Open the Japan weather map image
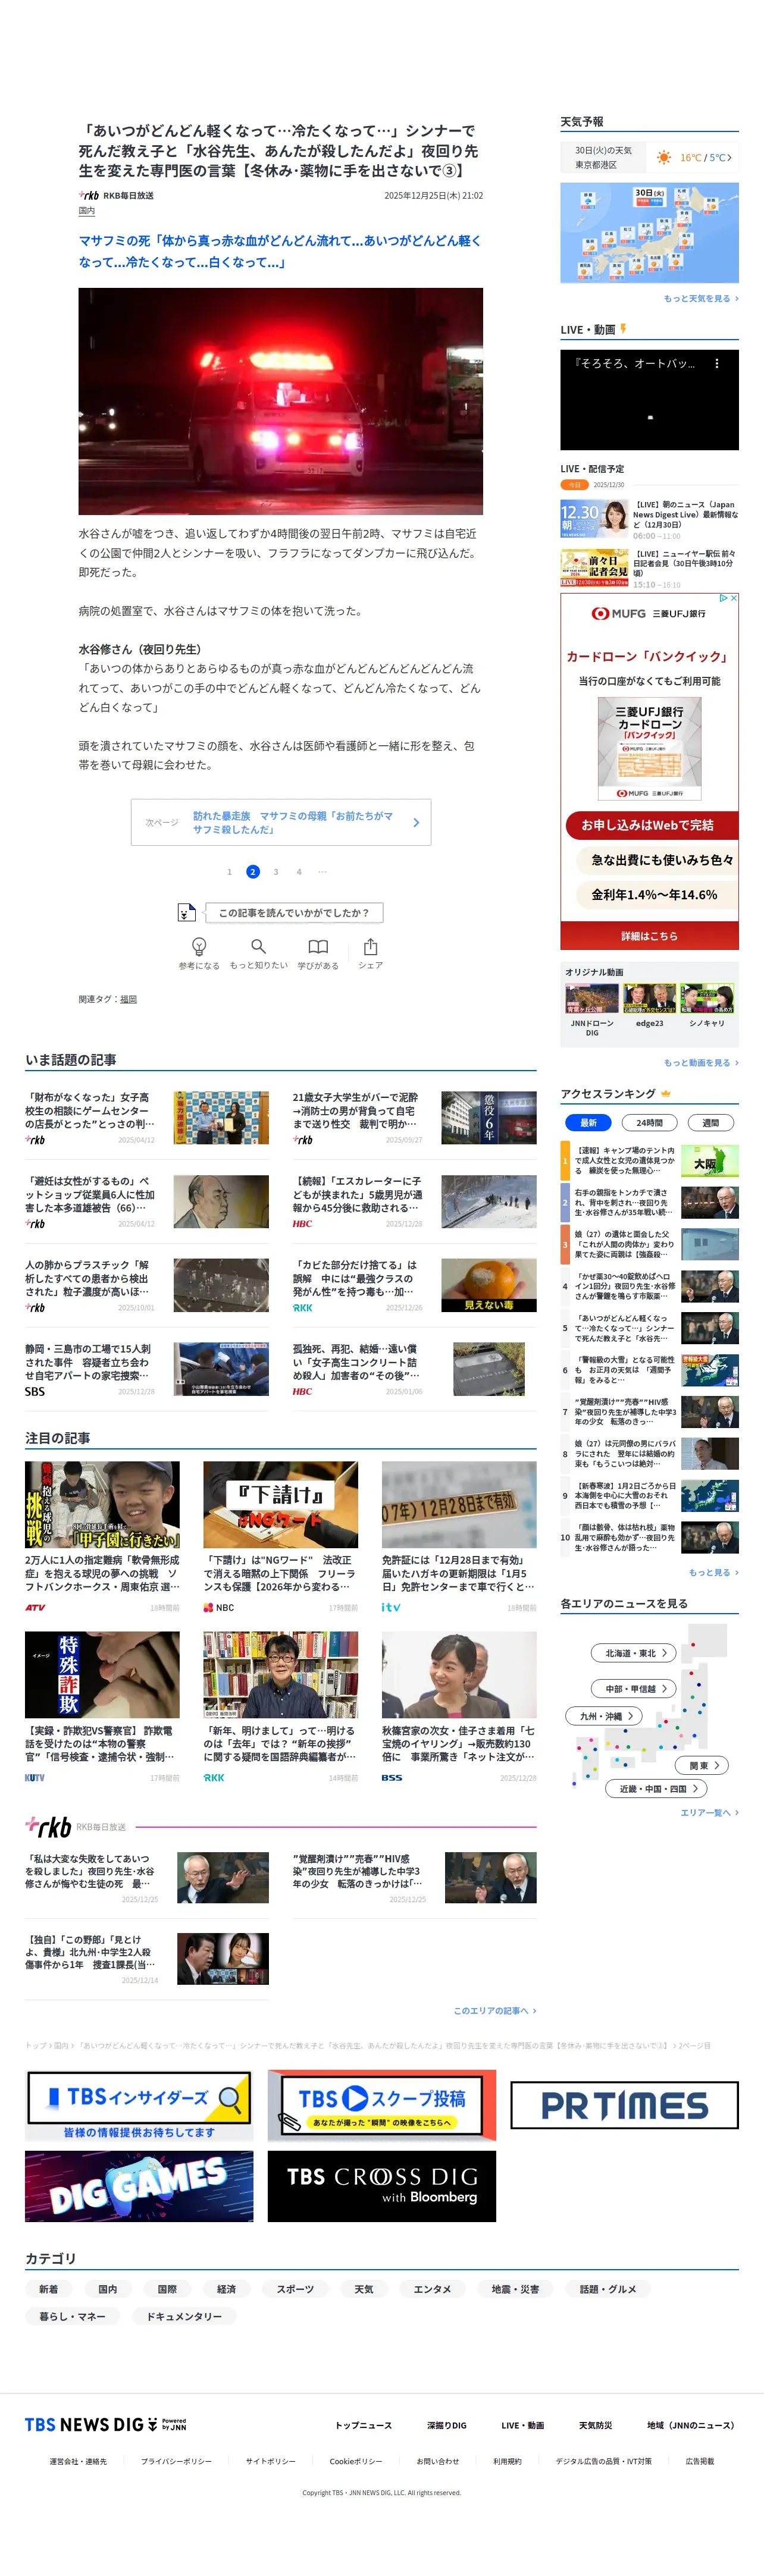Screen dimensions: 764x2576 (649, 233)
